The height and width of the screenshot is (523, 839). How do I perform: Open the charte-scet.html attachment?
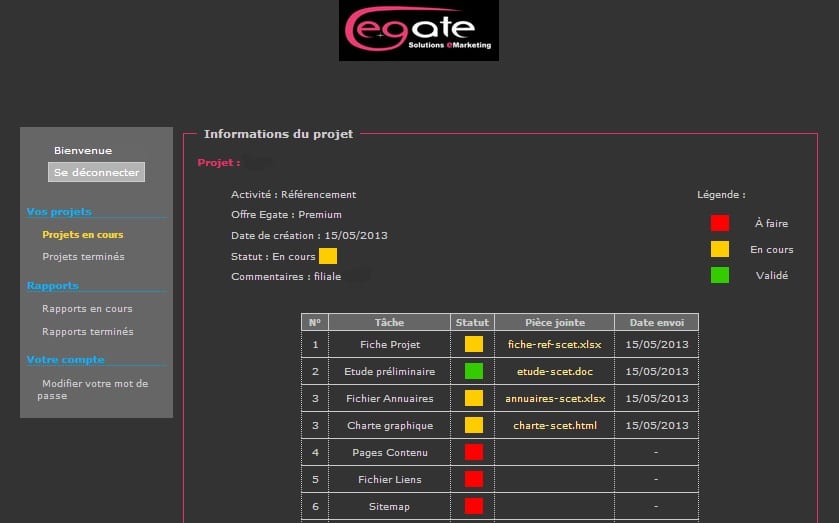555,425
